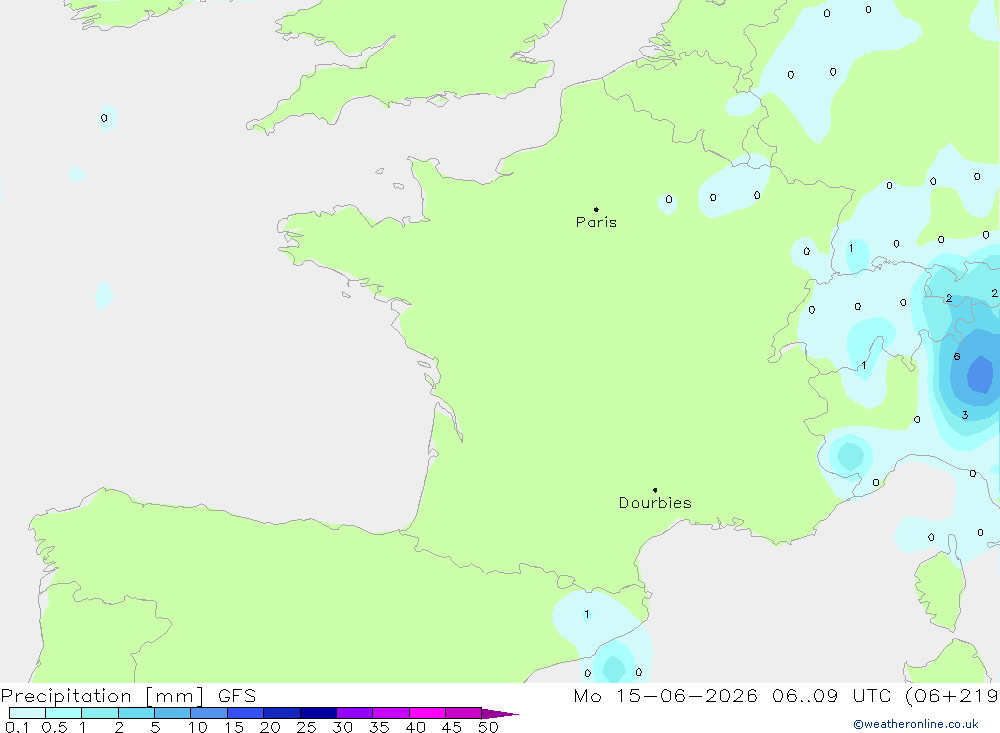Click the Paris city marker dot
The image size is (1000, 733).
(596, 209)
